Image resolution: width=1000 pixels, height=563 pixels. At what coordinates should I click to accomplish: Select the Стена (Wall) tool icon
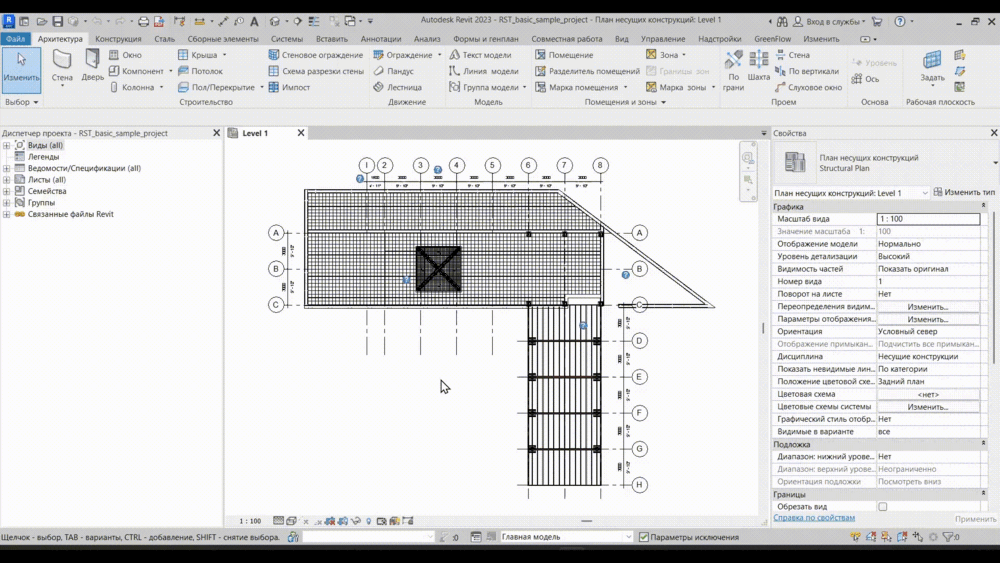(62, 62)
